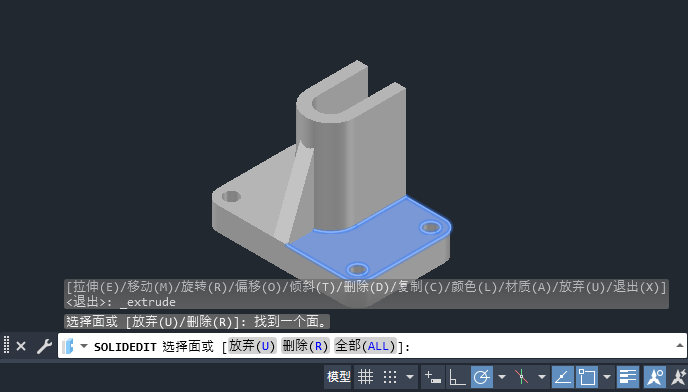Choose 放弃(U) option in command line
This screenshot has width=688, height=392.
252,346
